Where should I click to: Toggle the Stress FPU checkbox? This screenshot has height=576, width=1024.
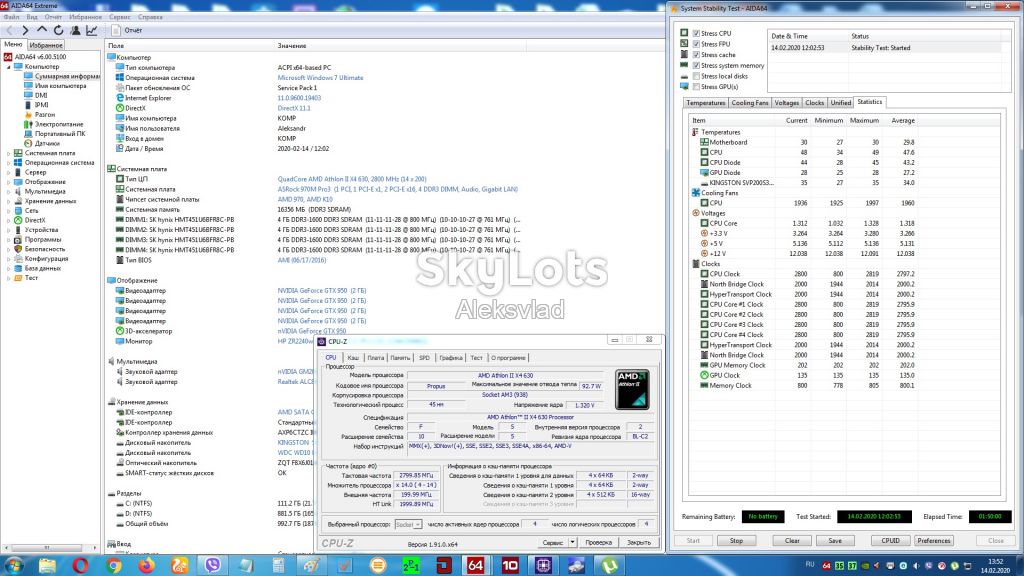(x=696, y=44)
